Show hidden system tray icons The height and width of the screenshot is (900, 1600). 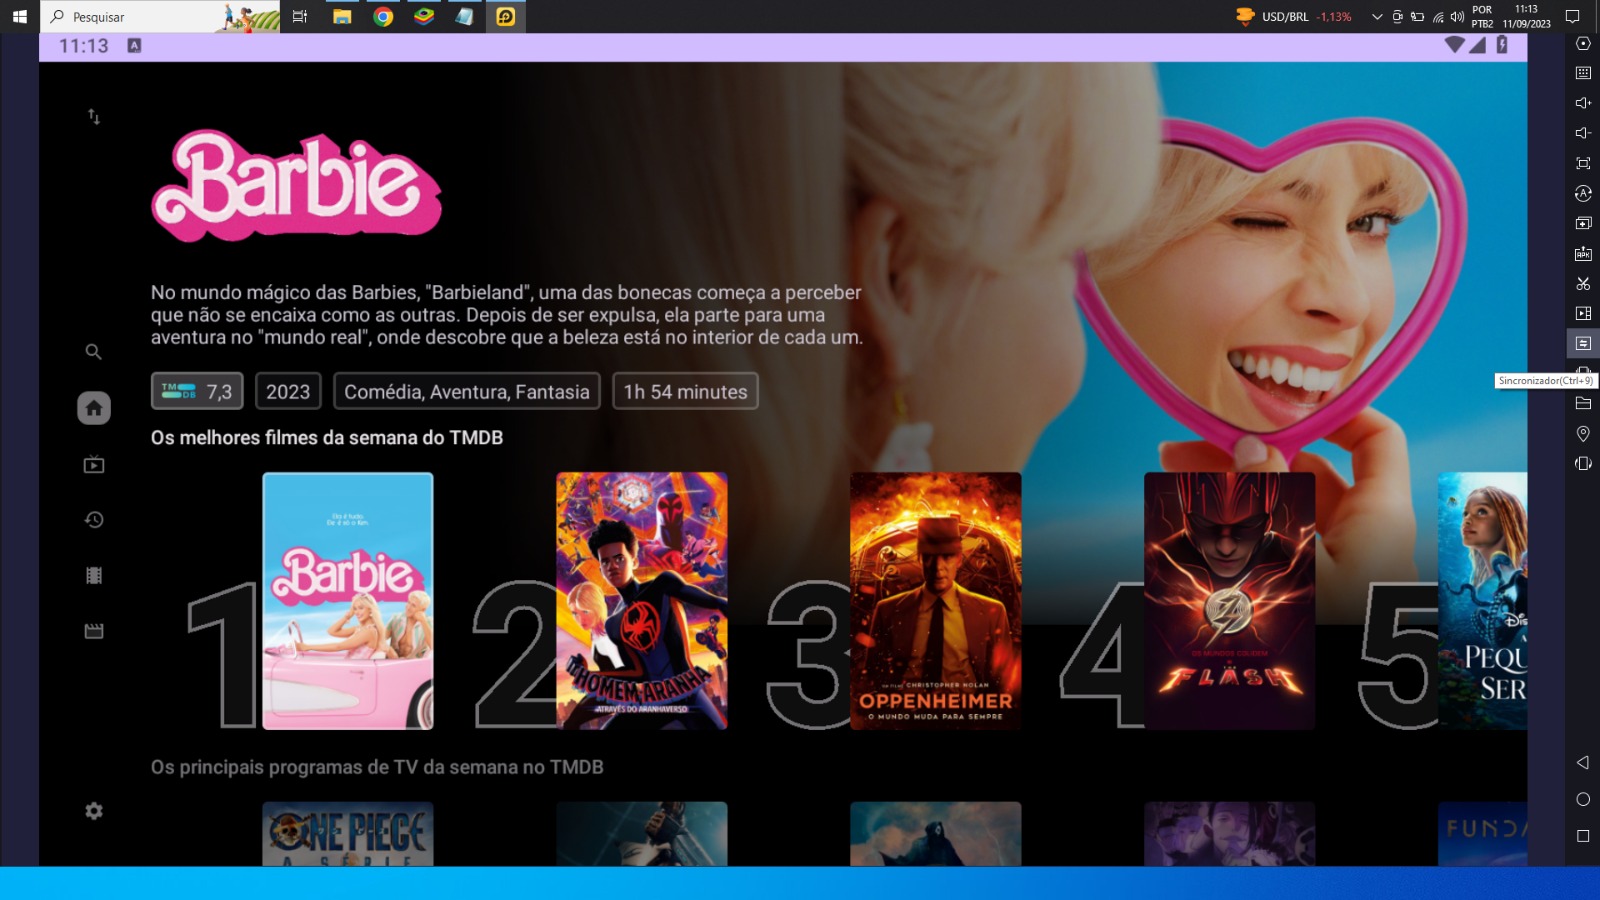coord(1377,16)
